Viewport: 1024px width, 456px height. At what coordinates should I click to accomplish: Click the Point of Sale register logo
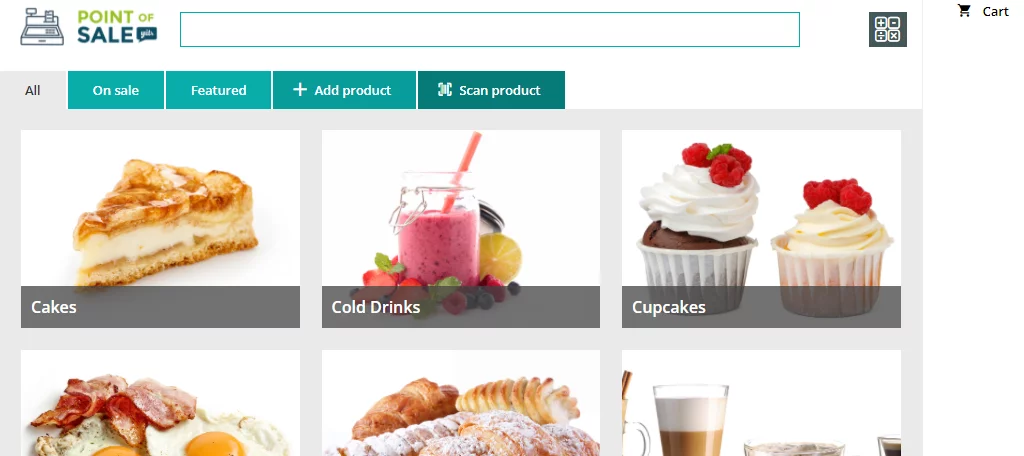click(42, 27)
